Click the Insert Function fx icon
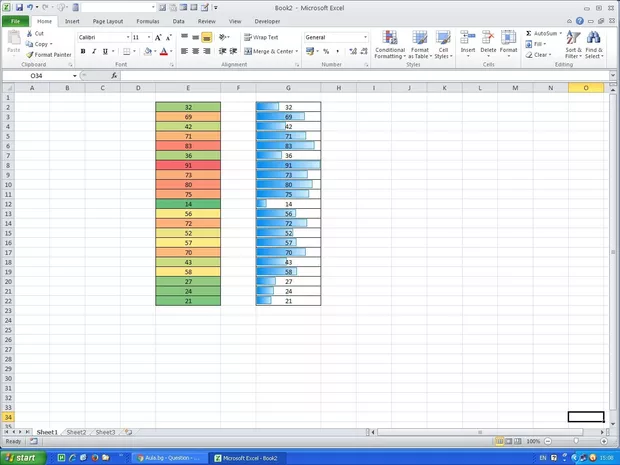The width and height of the screenshot is (620, 465). 114,76
